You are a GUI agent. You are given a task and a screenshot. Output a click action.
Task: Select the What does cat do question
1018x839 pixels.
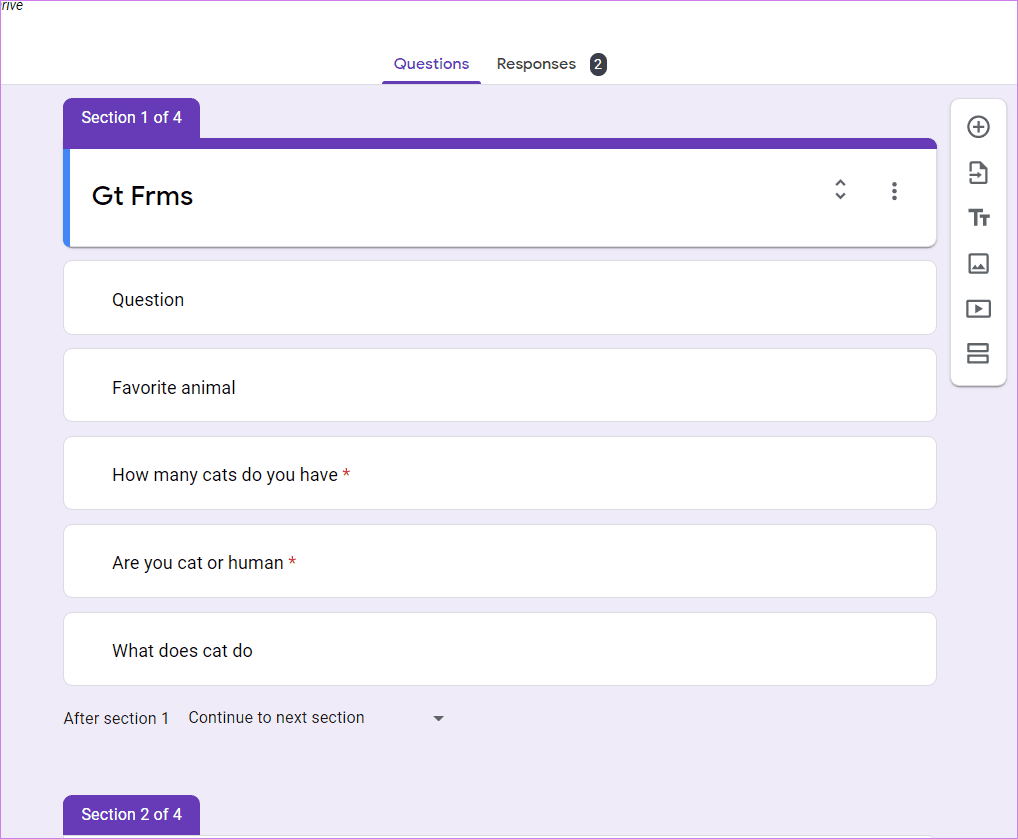(499, 649)
